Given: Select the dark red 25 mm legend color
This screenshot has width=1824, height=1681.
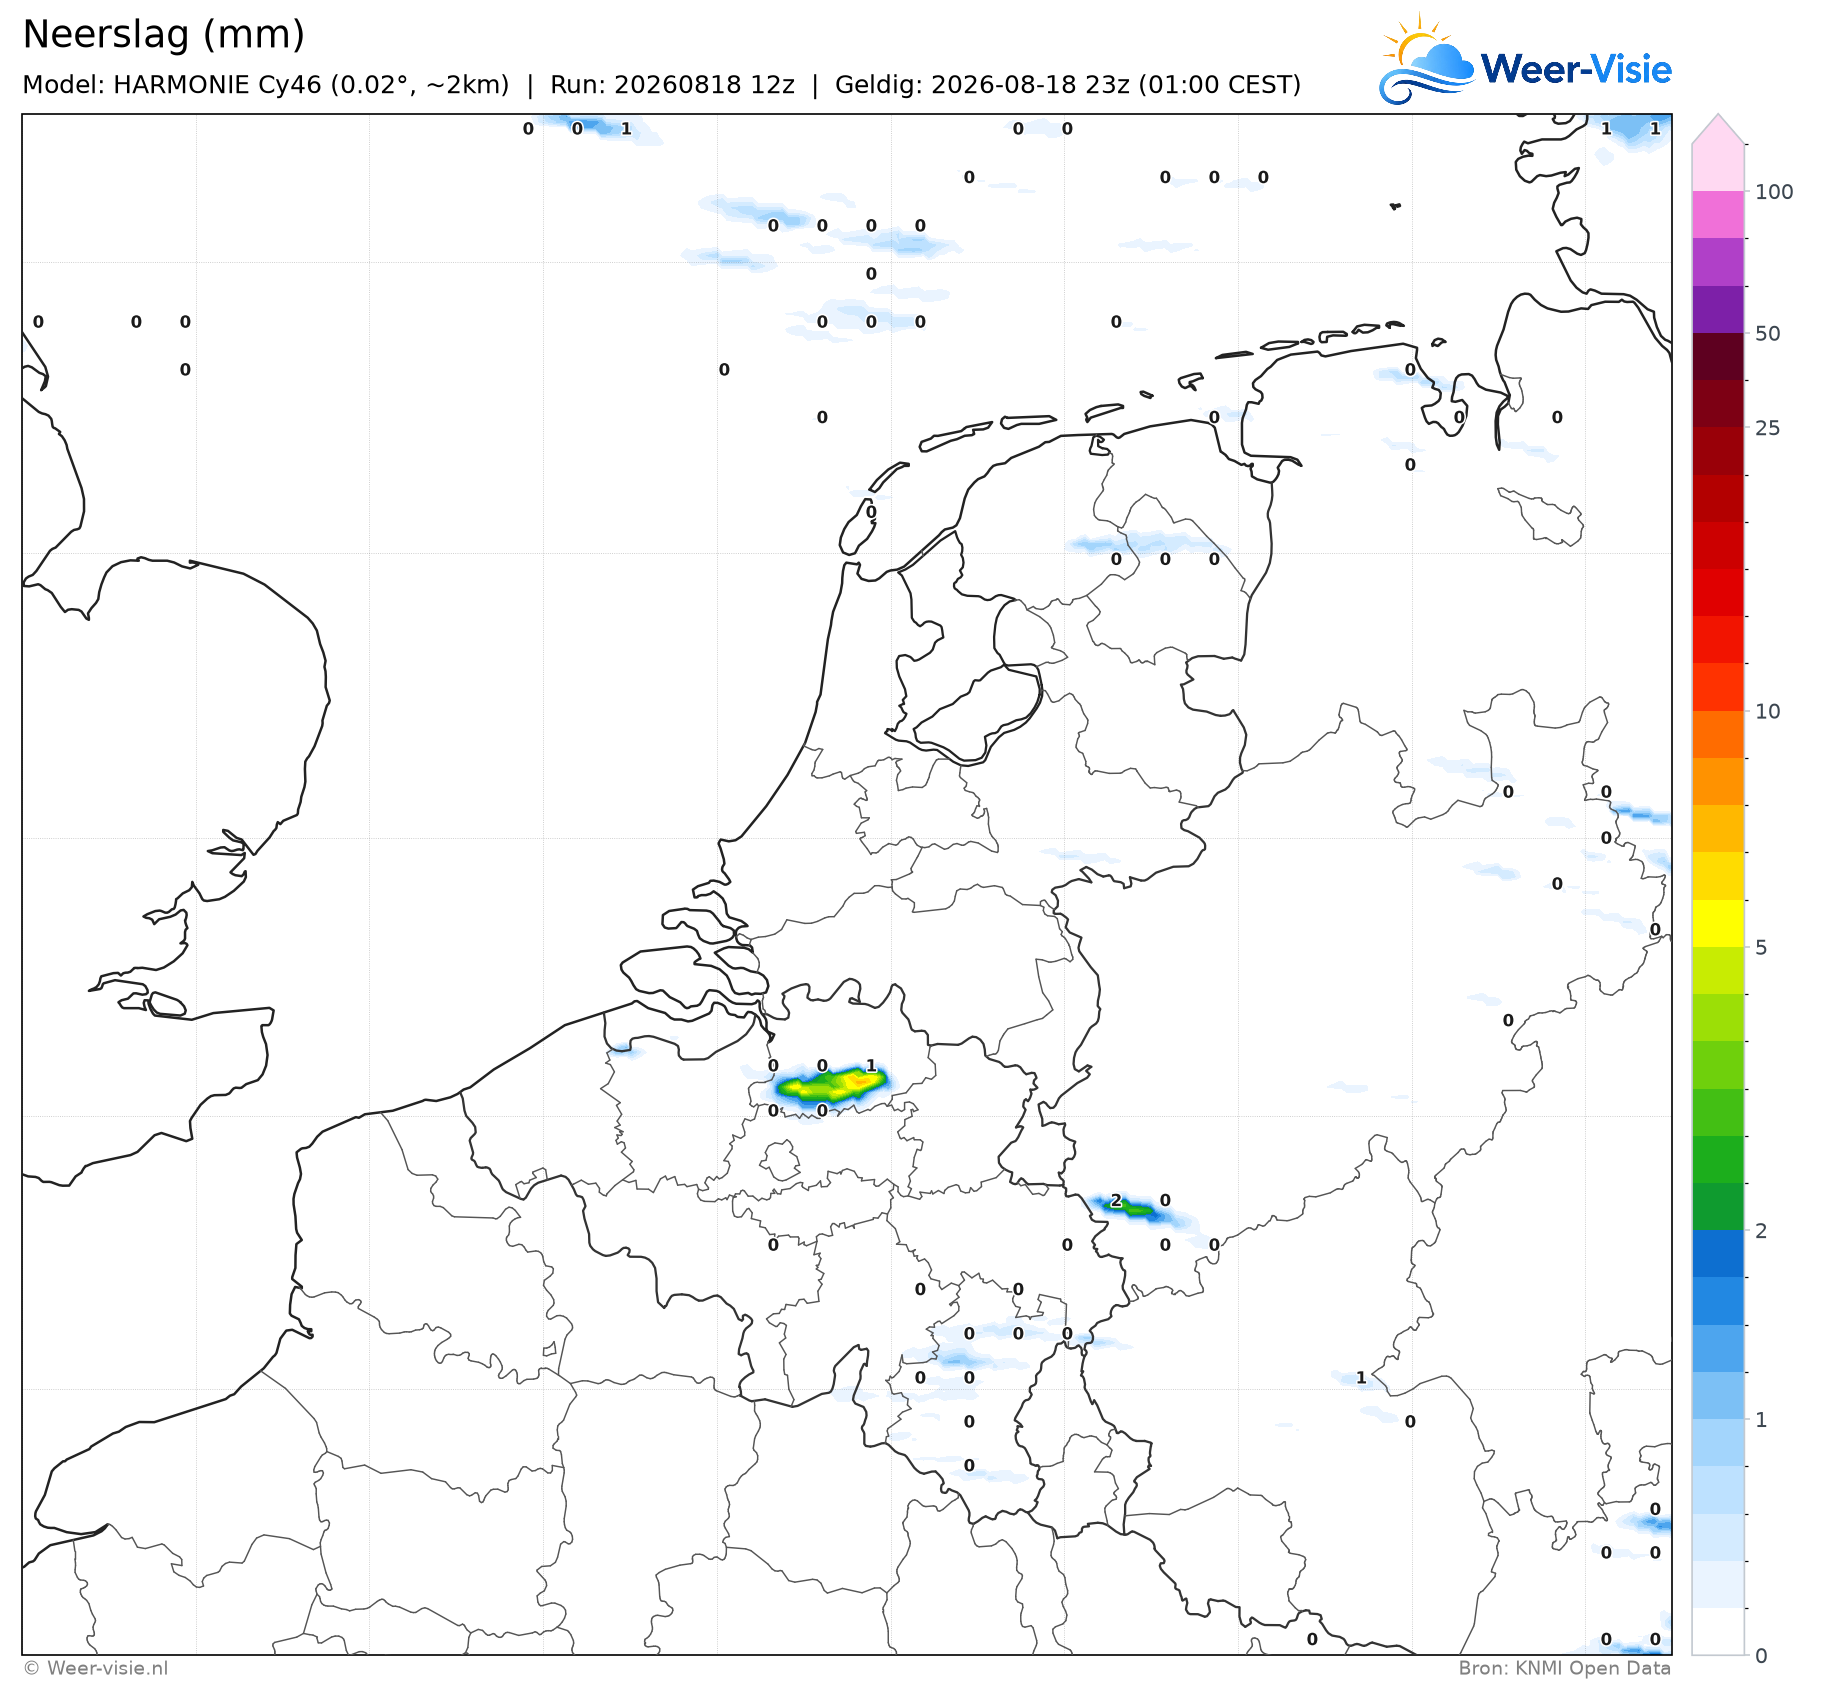Looking at the screenshot, I should pyautogui.click(x=1718, y=404).
